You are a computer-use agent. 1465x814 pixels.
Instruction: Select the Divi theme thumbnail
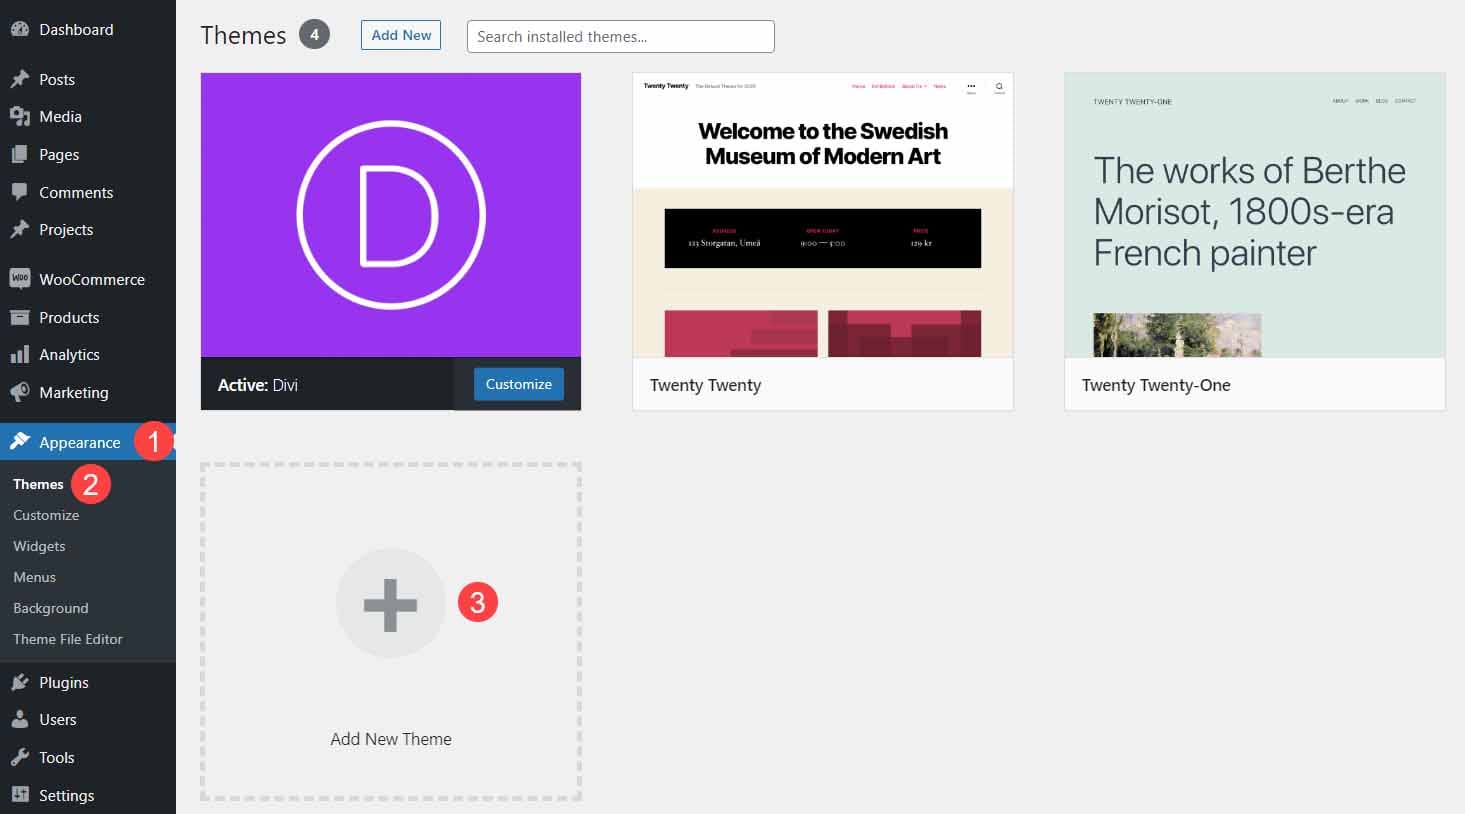pos(391,215)
